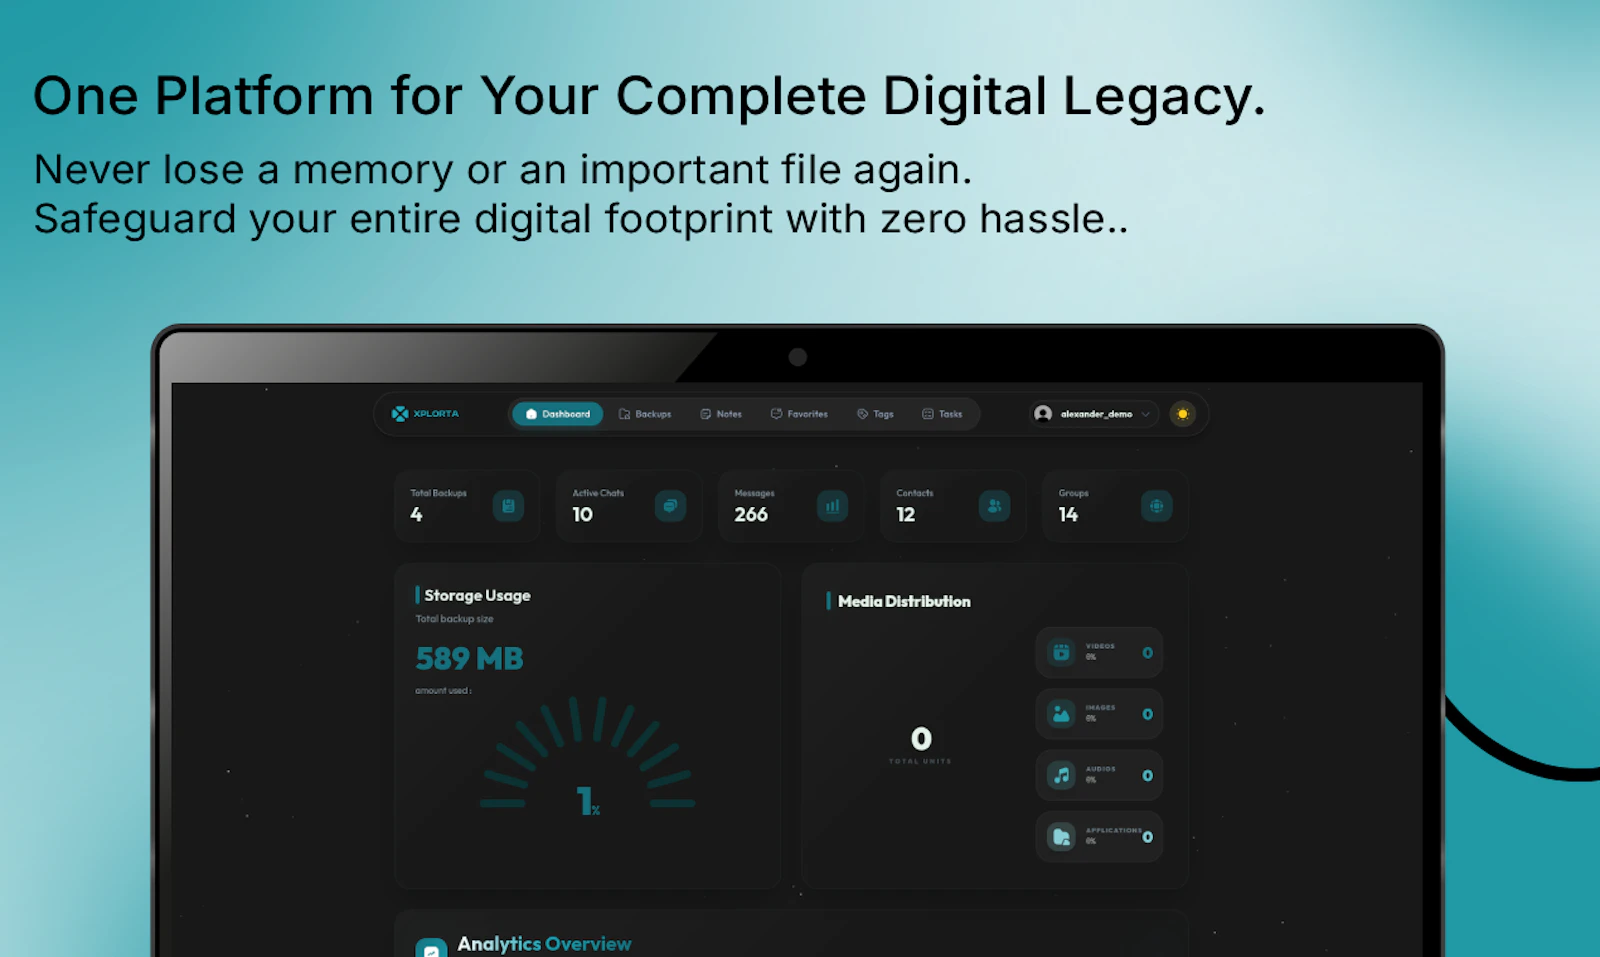This screenshot has width=1600, height=957.
Task: Click the 'Safeguard your entire digital footprint' line
Action: pos(581,219)
